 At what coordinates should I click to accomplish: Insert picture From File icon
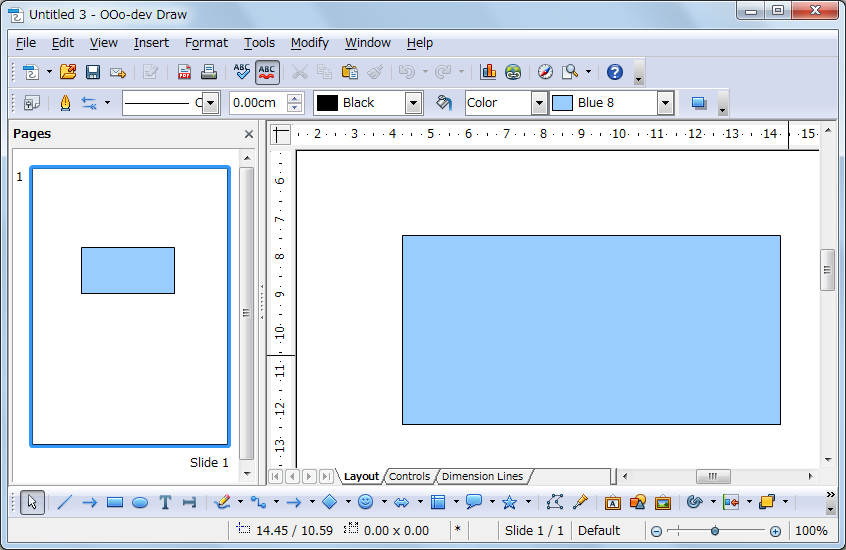pos(663,503)
